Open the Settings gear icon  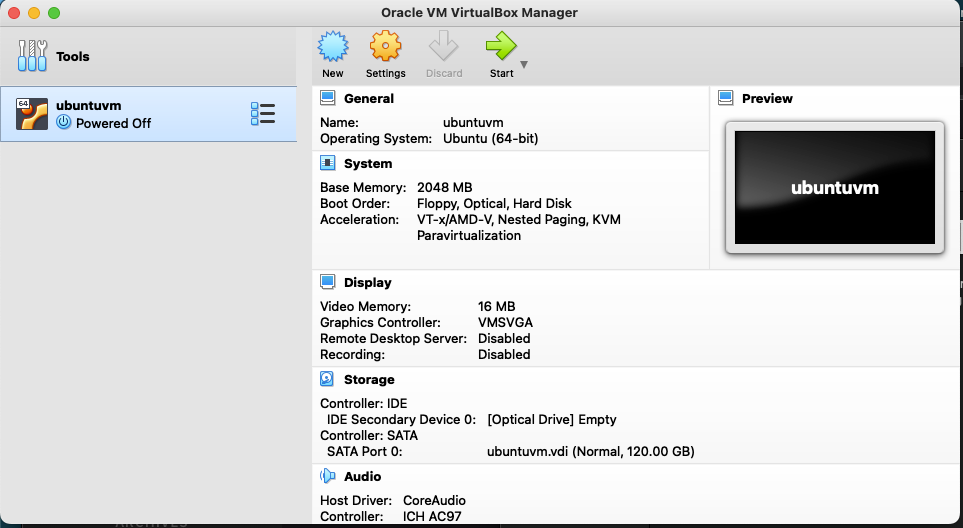click(385, 47)
